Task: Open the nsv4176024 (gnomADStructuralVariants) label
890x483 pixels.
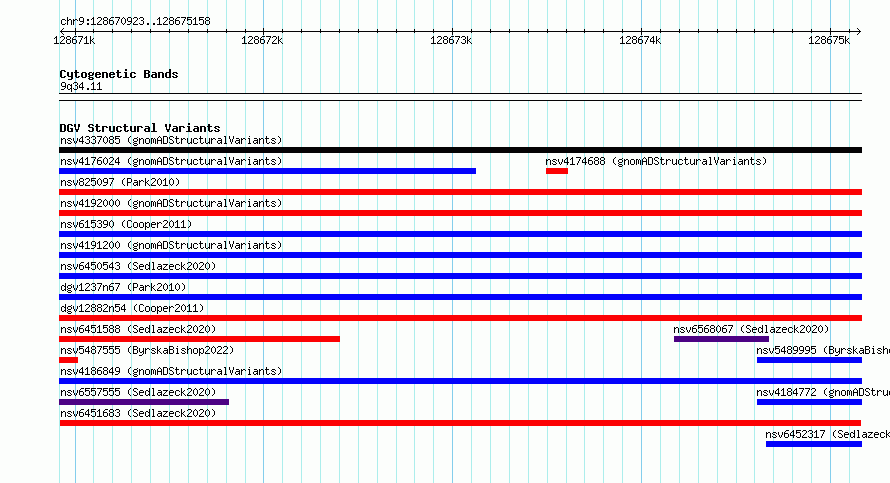Action: 171,161
